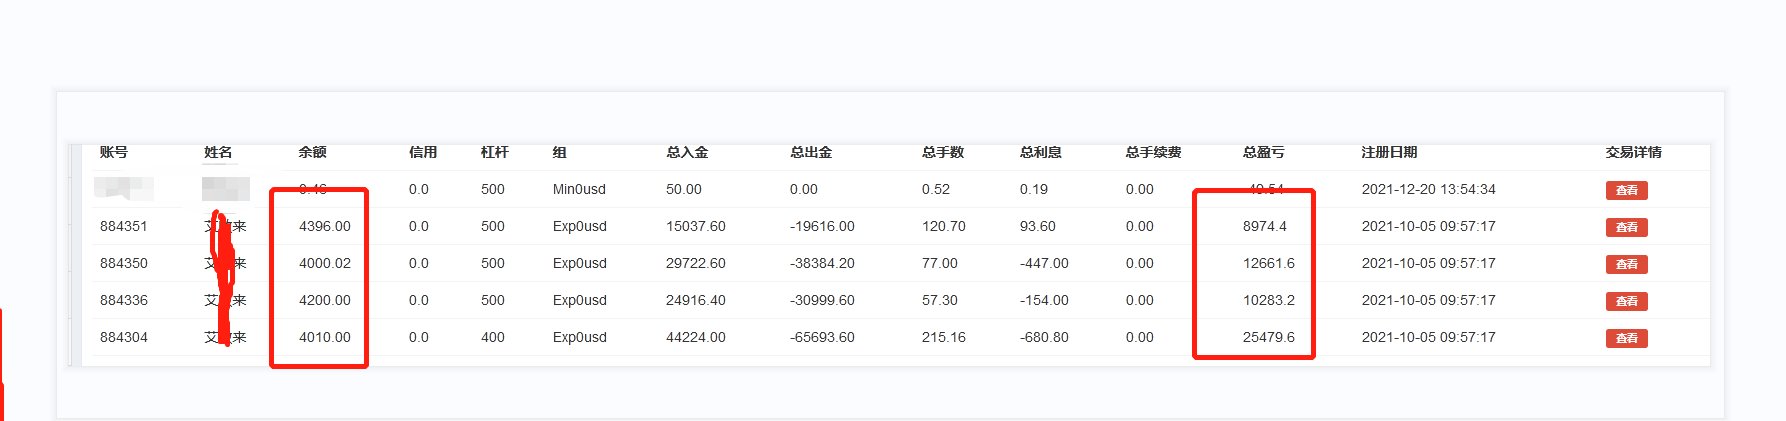This screenshot has width=1786, height=421.
Task: Click total profit value 25479.6
Action: (1268, 337)
